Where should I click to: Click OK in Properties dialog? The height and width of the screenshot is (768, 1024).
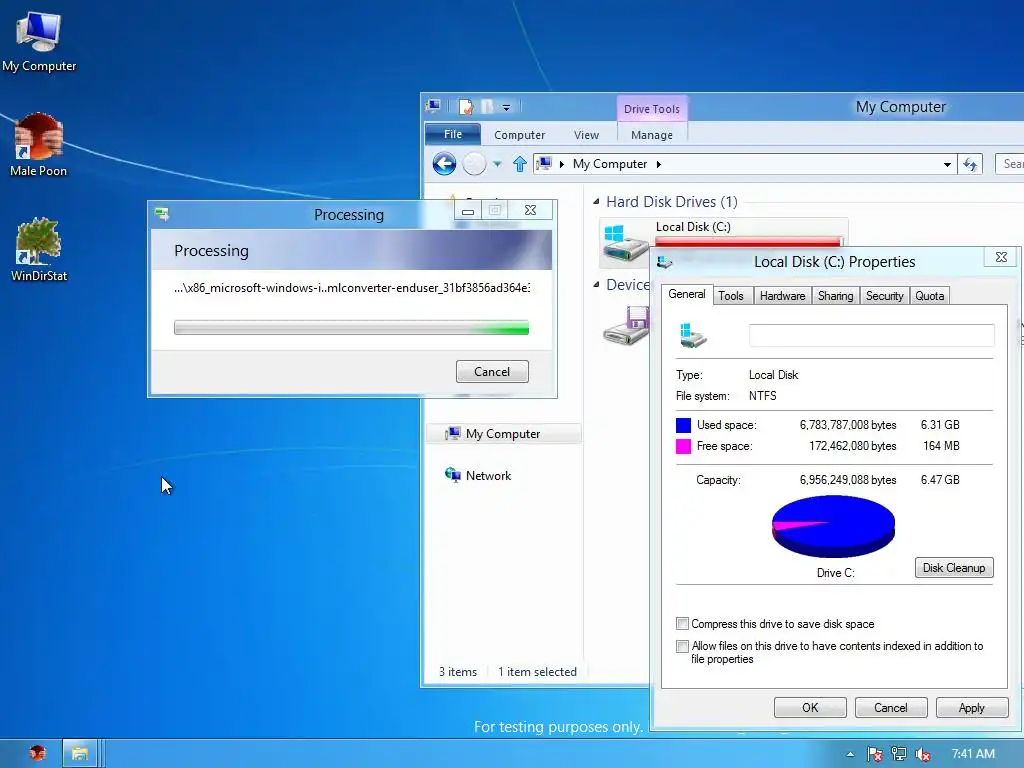(x=810, y=708)
